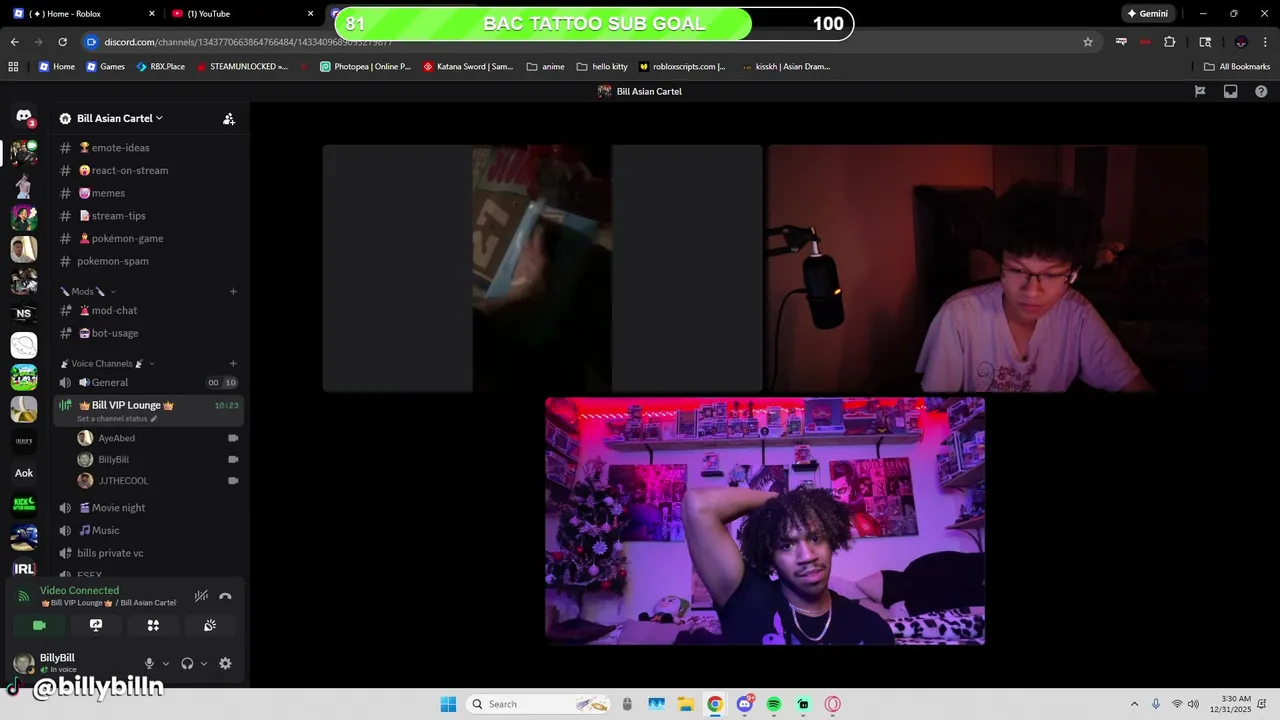The height and width of the screenshot is (720, 1280).
Task: Open the bot-usage channel
Action: 150,333
